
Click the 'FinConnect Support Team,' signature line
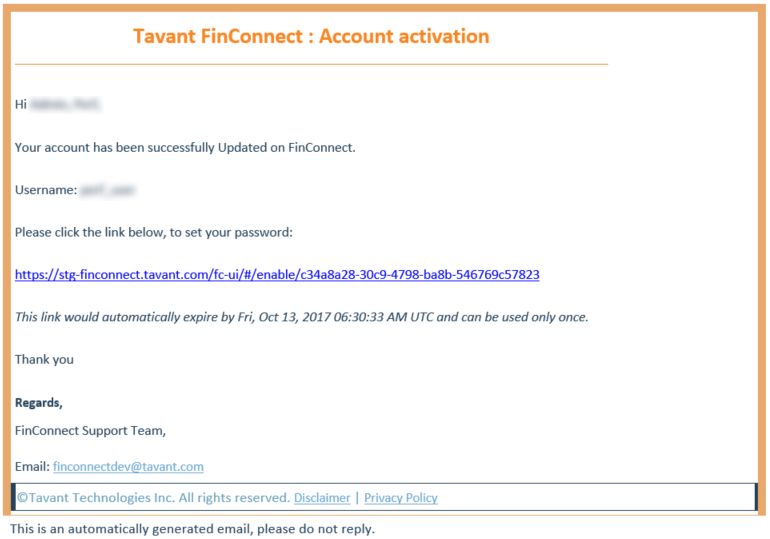coord(90,431)
